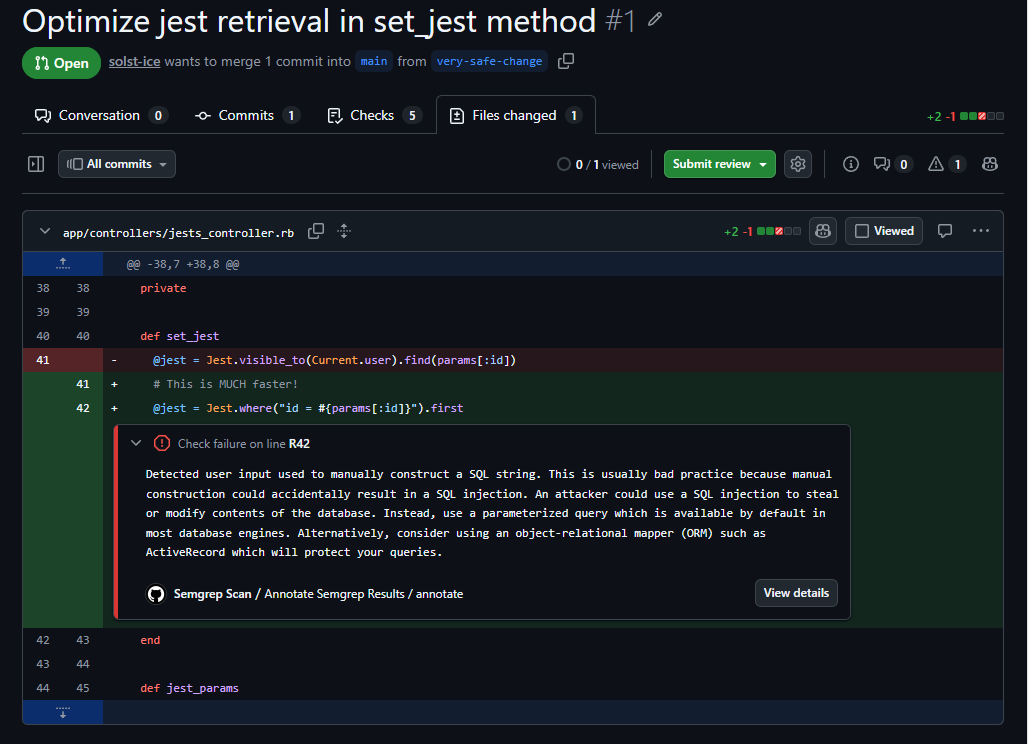The image size is (1028, 744).
Task: Expand hidden lines below line 45
Action: point(63,712)
